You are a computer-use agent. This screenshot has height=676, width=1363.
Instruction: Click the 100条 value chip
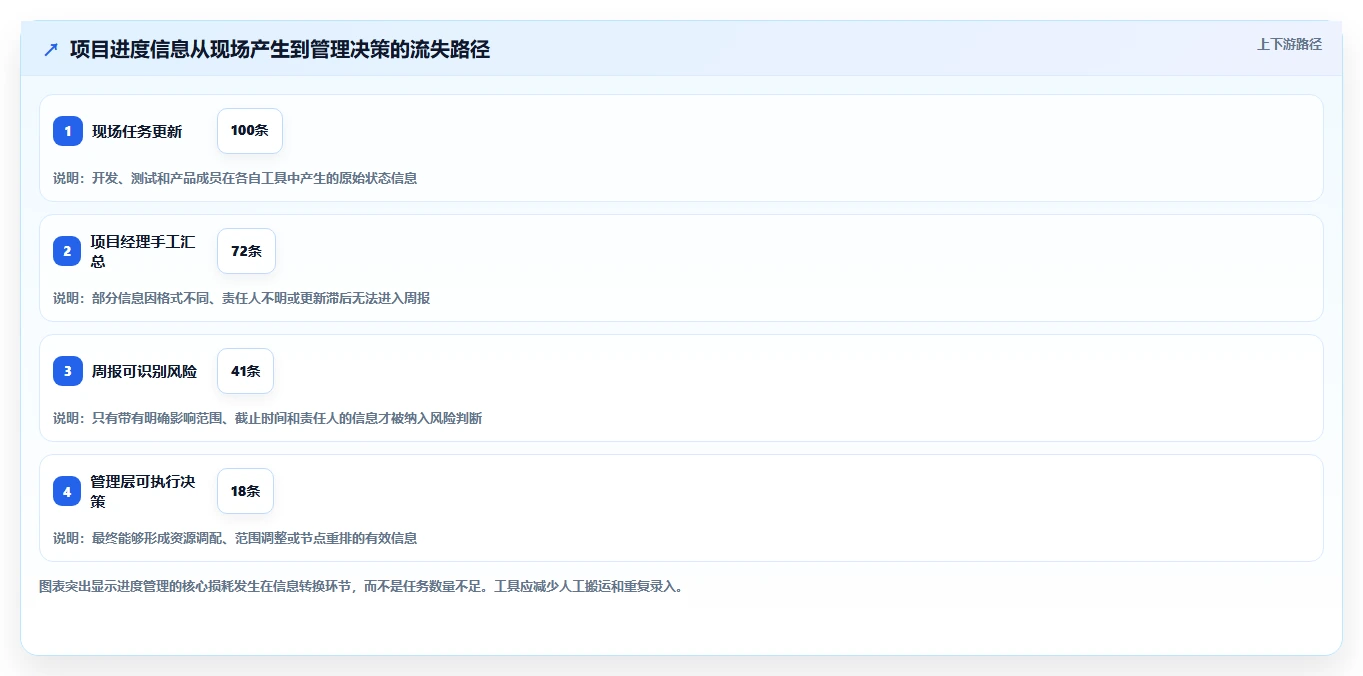[x=250, y=131]
